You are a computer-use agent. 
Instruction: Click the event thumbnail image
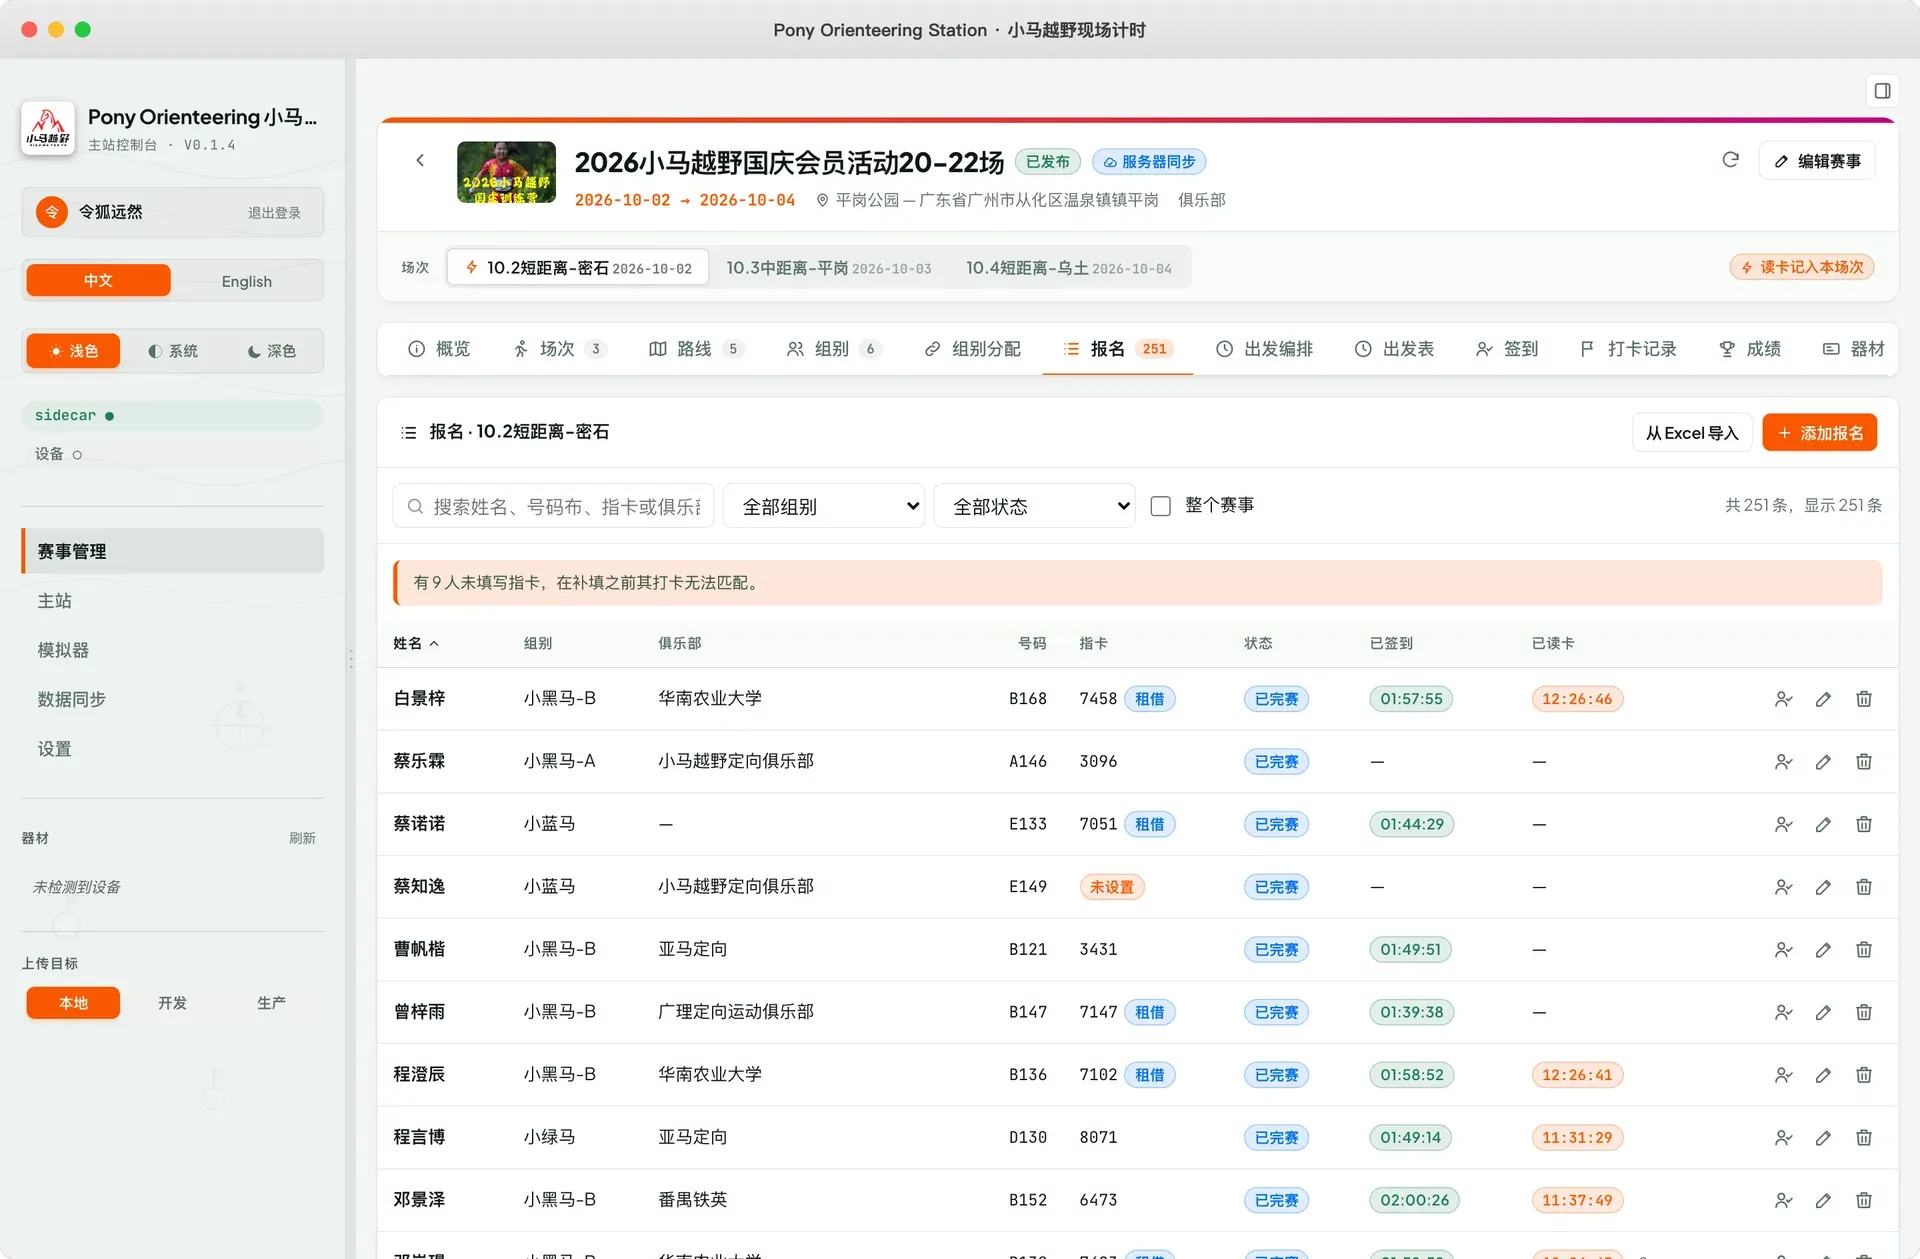click(506, 172)
